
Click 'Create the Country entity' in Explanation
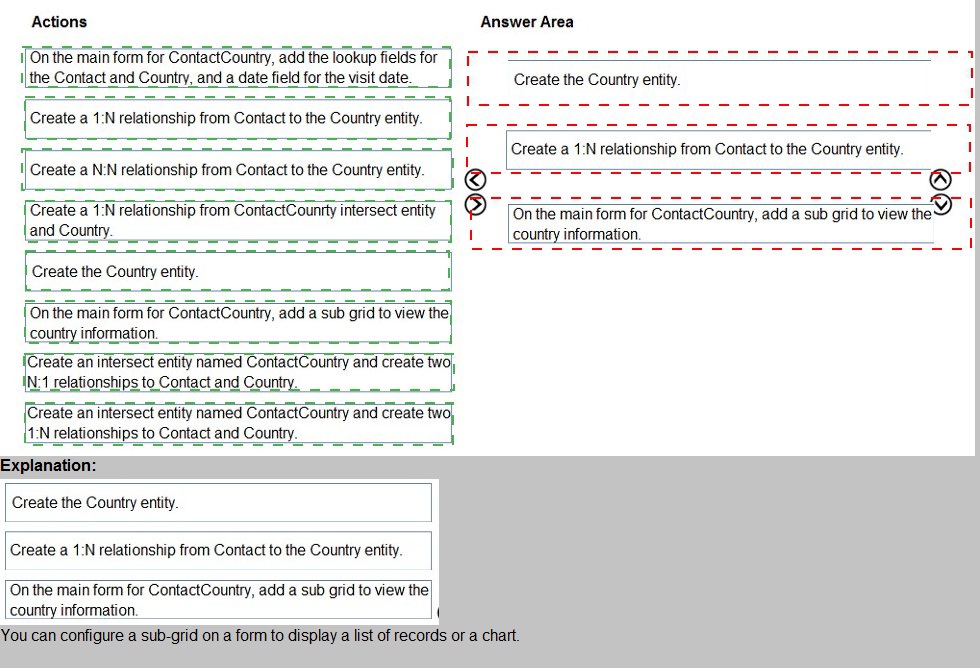tap(218, 502)
